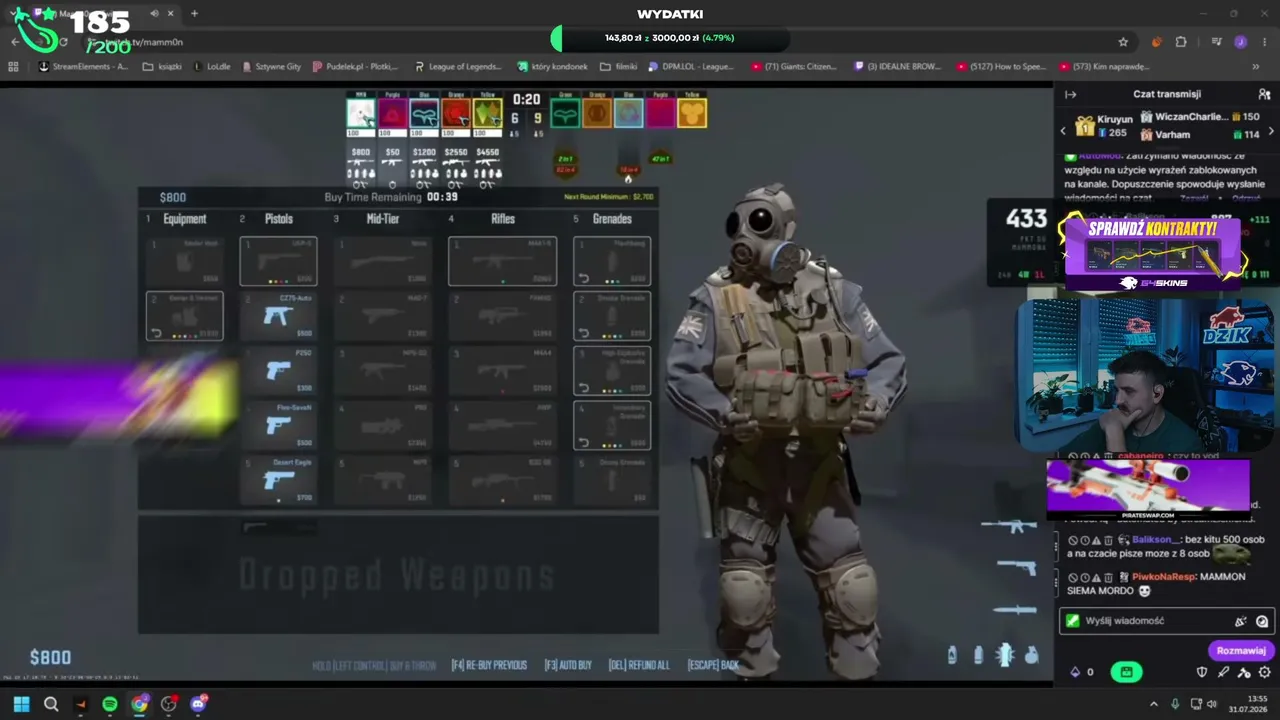Viewport: 1280px width, 720px height.
Task: Open the Windows Start menu
Action: point(21,704)
